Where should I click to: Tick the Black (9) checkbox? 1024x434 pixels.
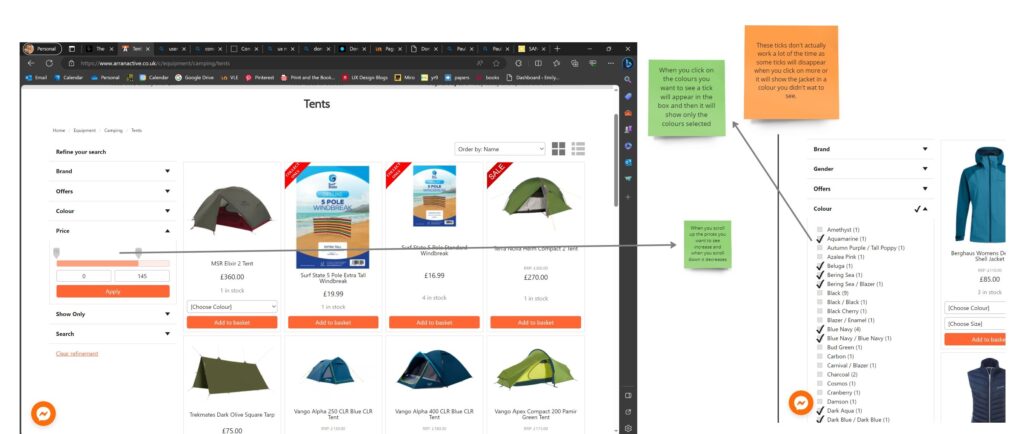(820, 293)
